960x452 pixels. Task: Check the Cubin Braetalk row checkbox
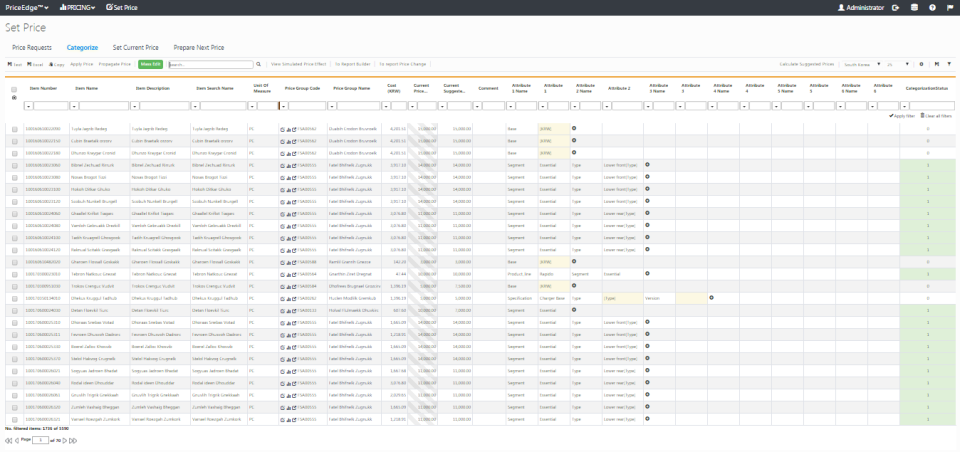click(x=14, y=141)
